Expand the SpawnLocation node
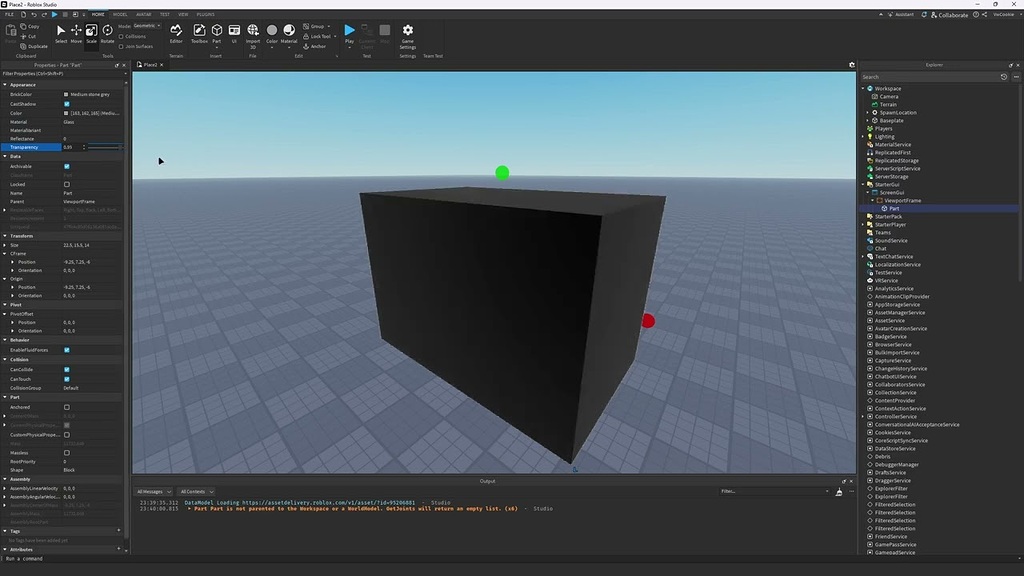Viewport: 1024px width, 576px height. pos(868,112)
